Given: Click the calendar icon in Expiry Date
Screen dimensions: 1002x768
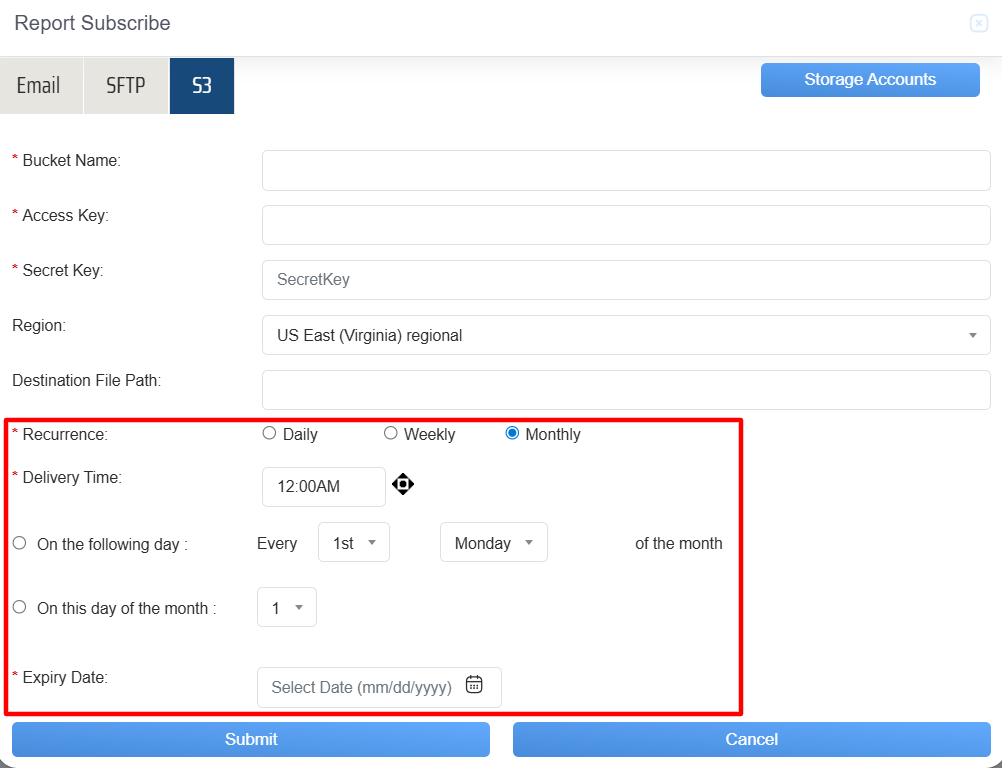Looking at the screenshot, I should point(474,685).
